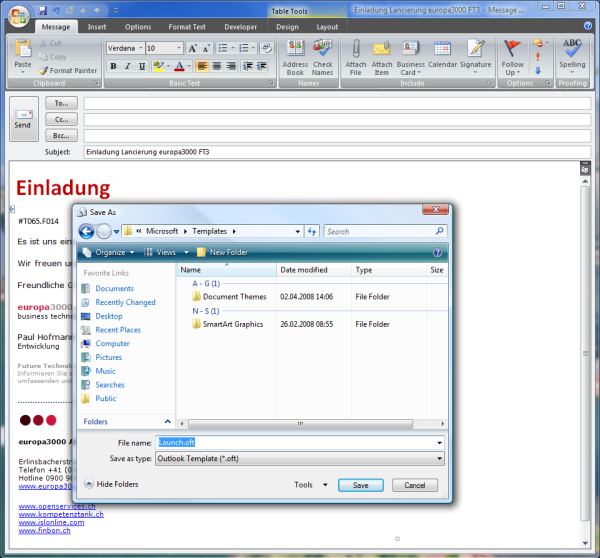Shrink the font size

[207, 48]
